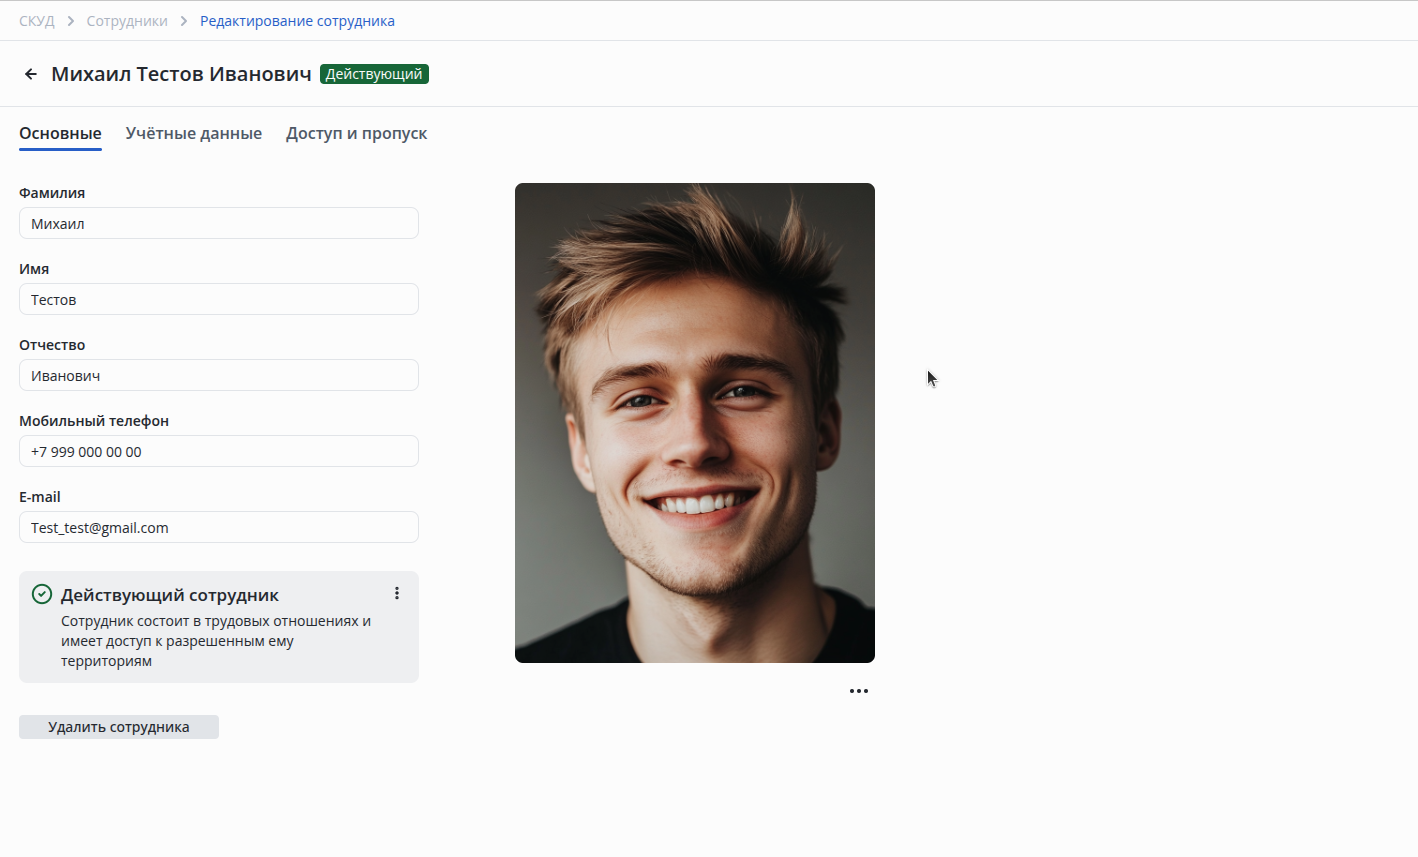The image size is (1418, 857).
Task: Edit the Отчество field
Action: pyautogui.click(x=218, y=375)
